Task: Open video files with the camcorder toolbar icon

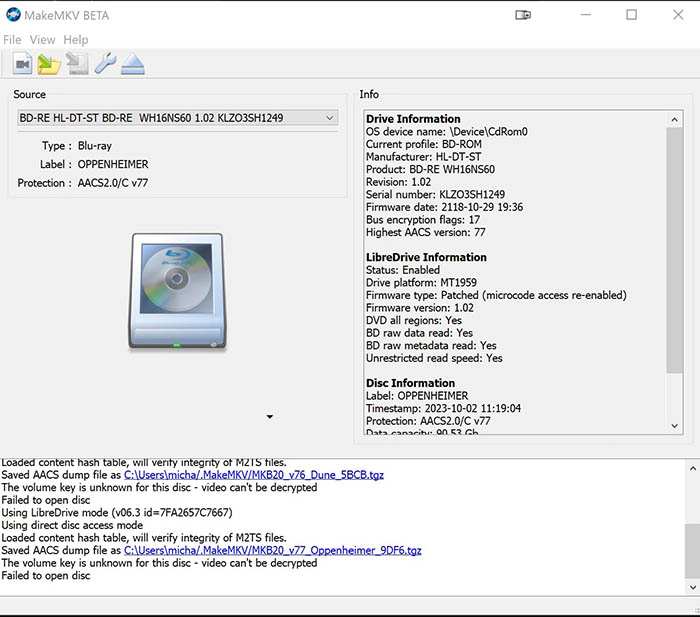Action: pos(22,64)
